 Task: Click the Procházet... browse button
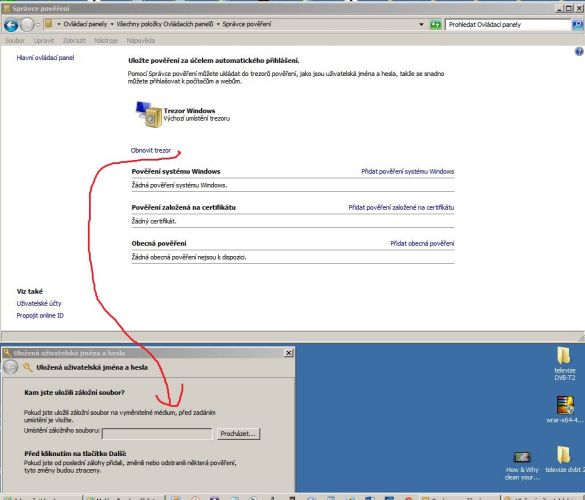pos(238,434)
